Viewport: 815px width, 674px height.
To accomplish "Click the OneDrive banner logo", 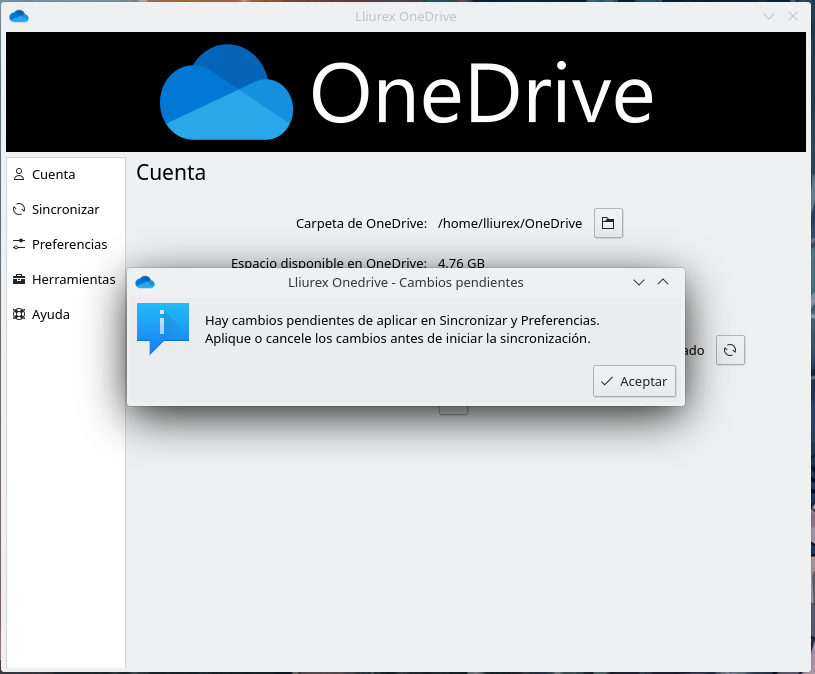I will (406, 93).
